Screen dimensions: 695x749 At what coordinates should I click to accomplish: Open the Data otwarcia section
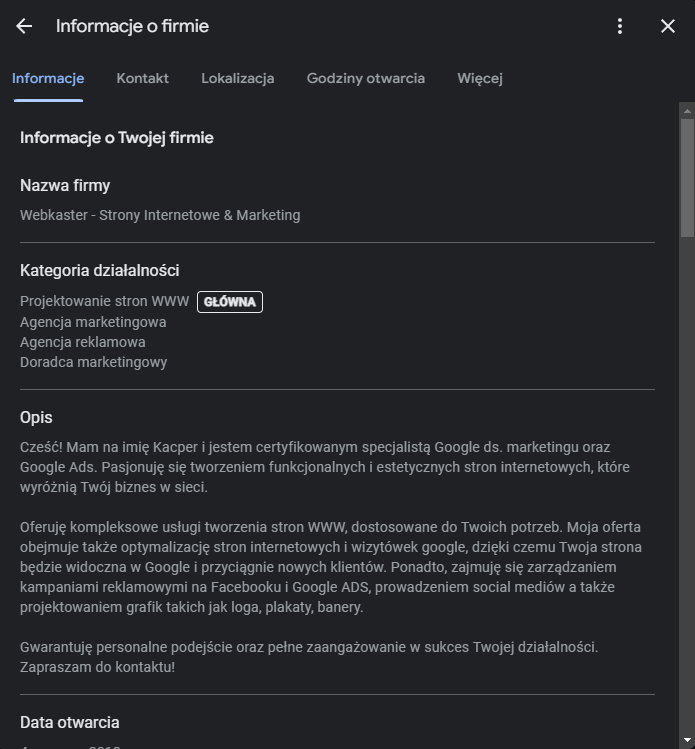point(70,722)
